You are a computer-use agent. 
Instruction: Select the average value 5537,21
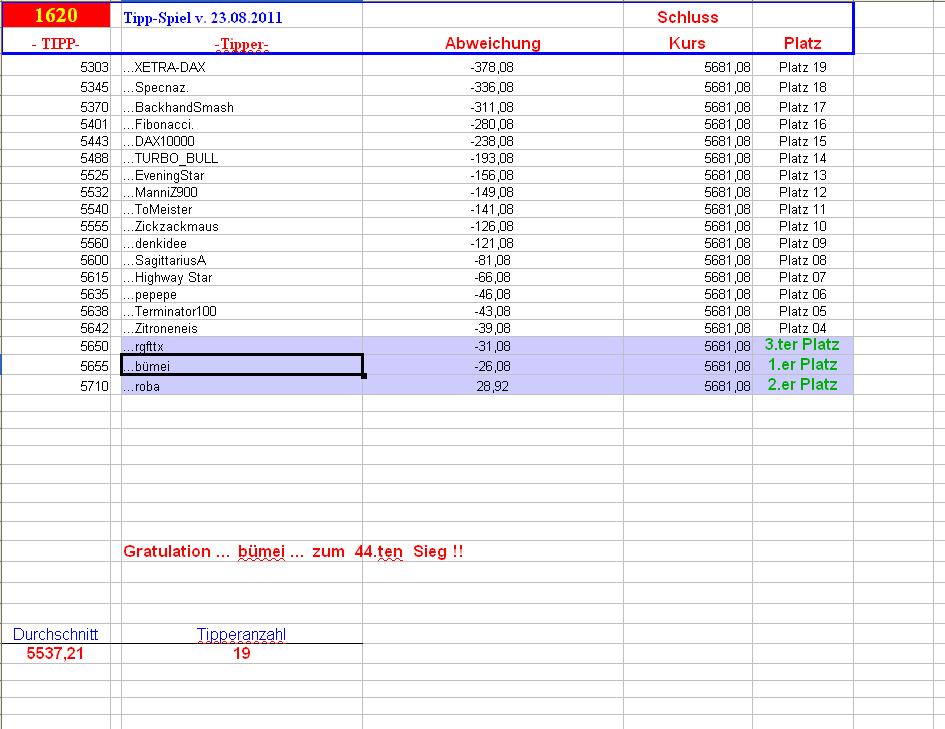[55, 653]
